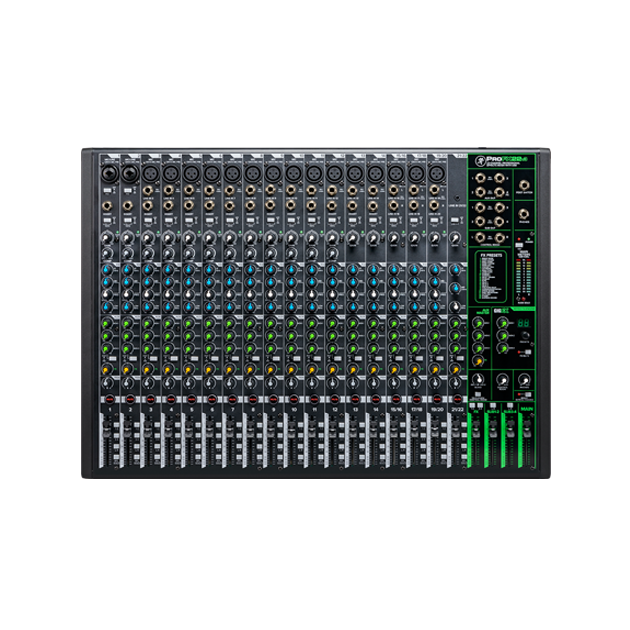Click the channel 6 gain knob
The width and height of the screenshot is (630, 630).
tap(209, 238)
